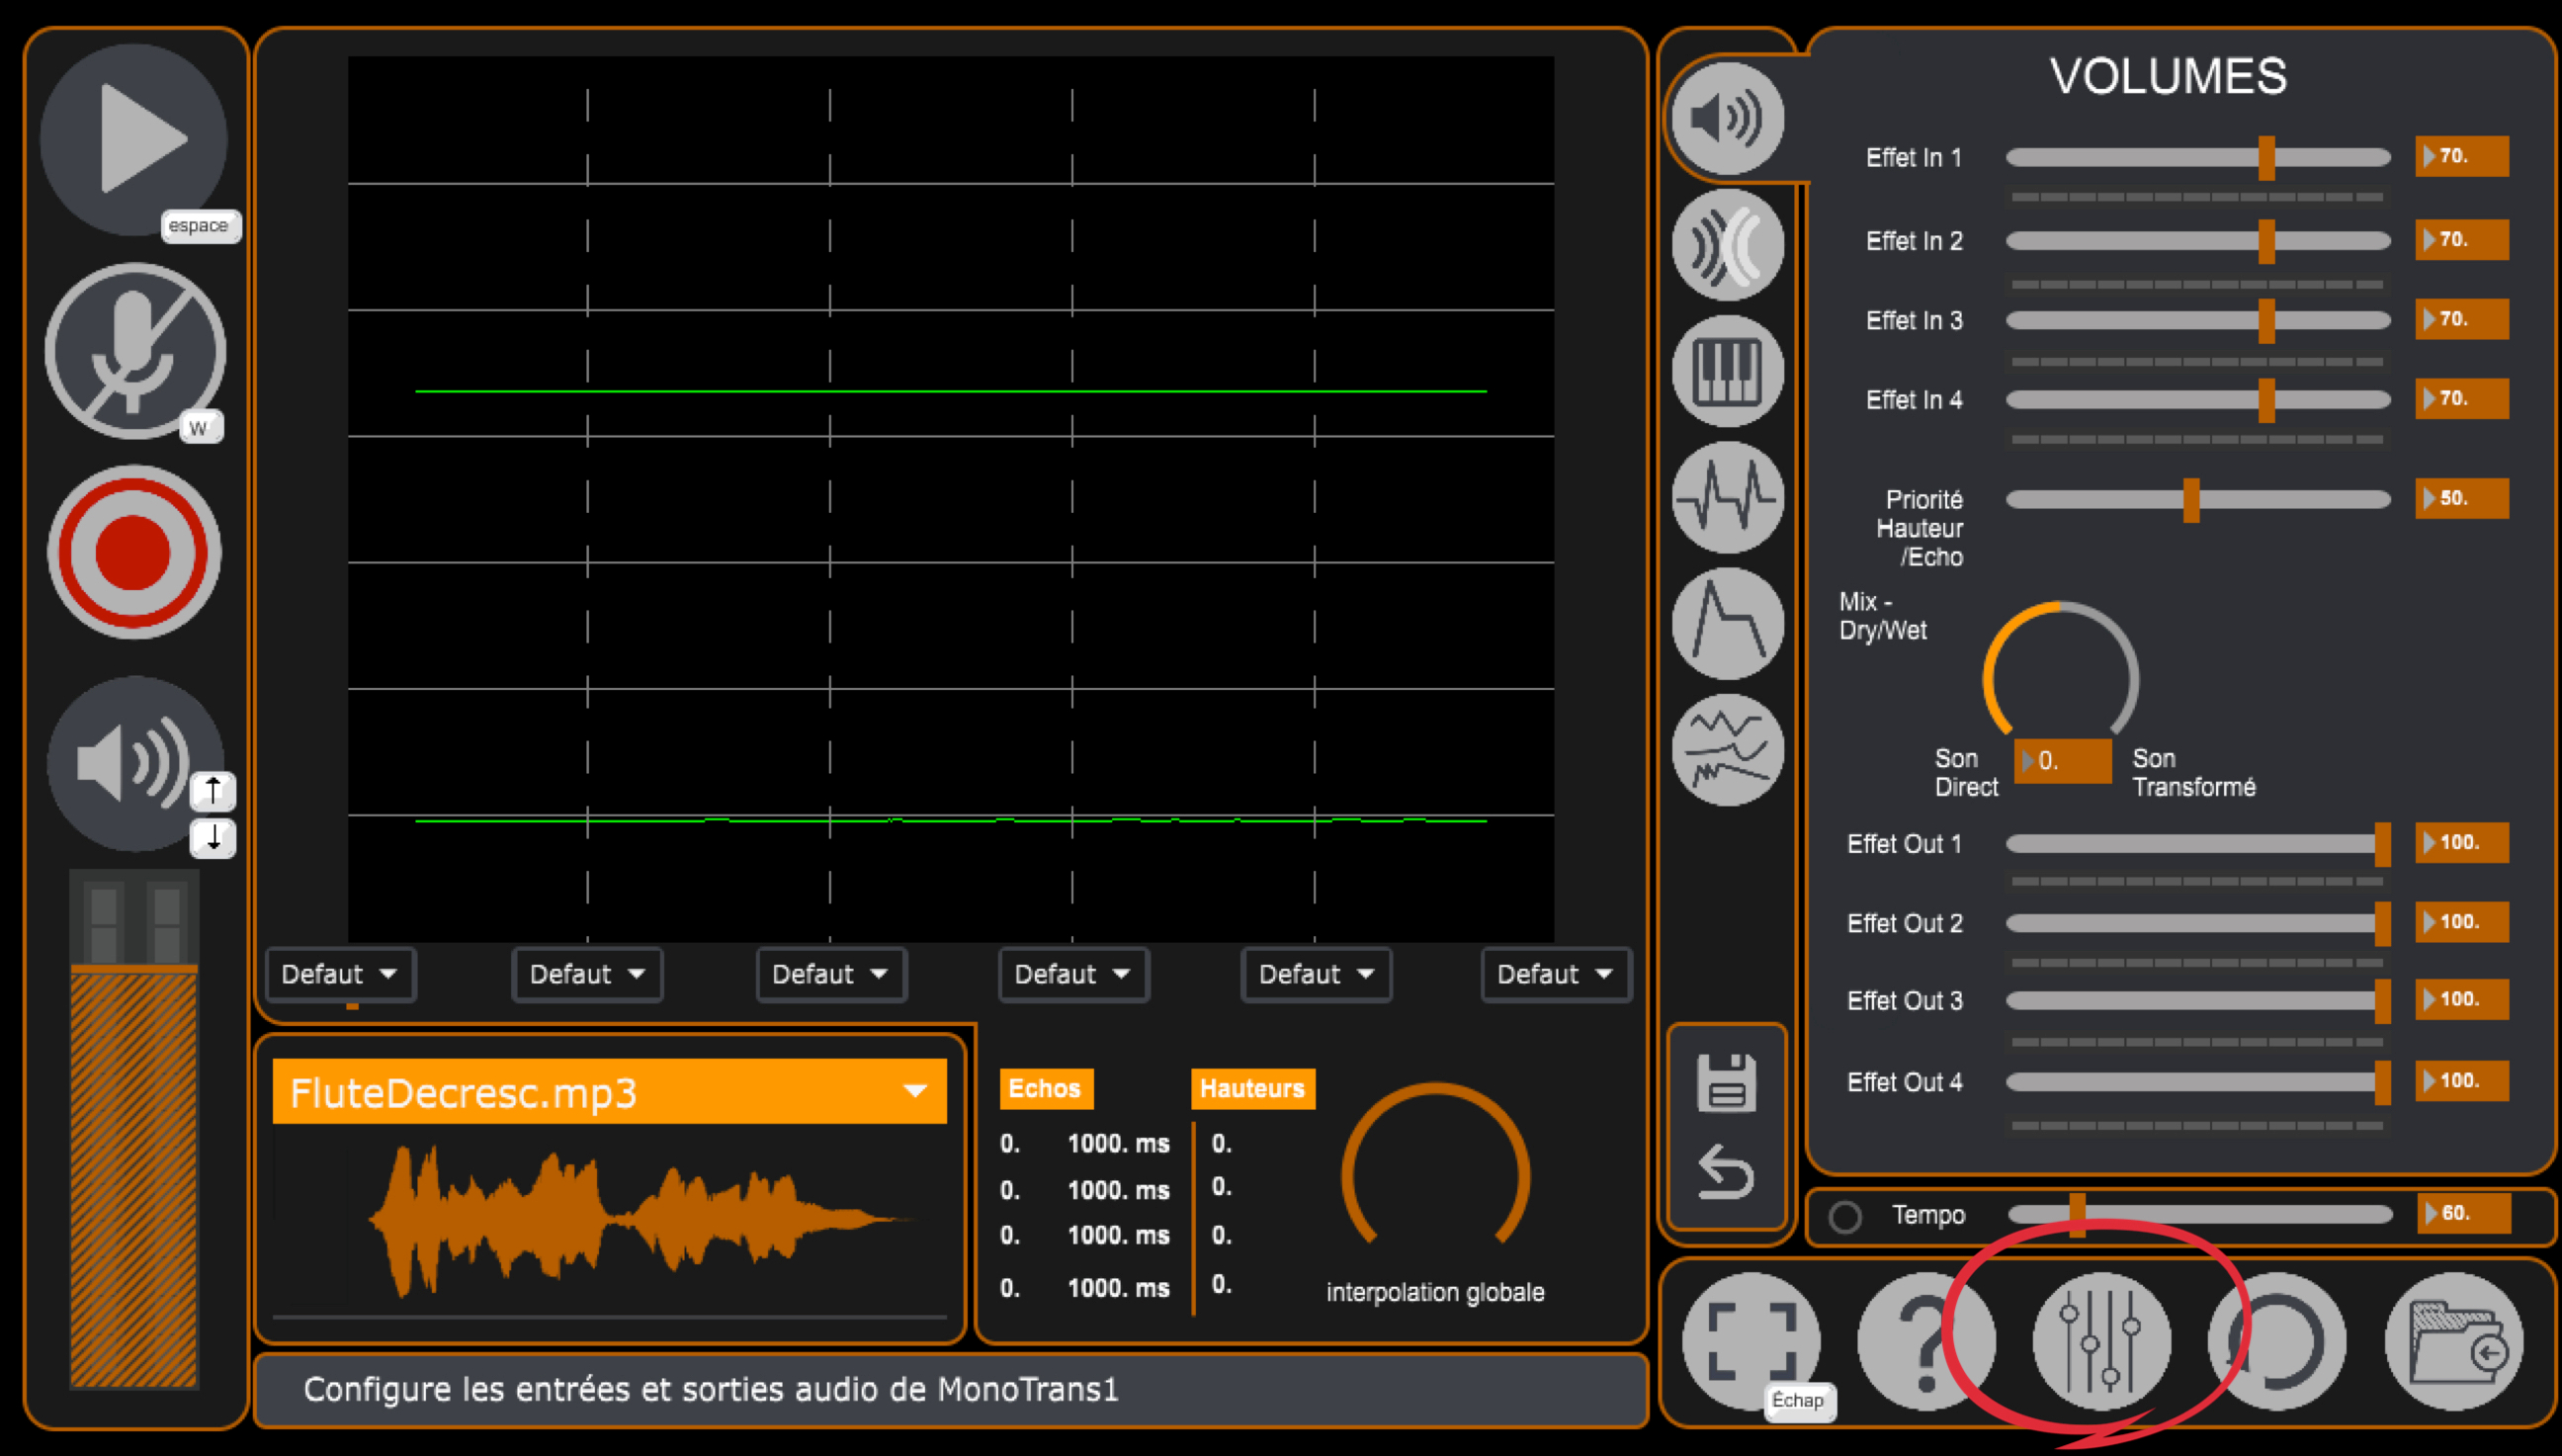Click the Priorité value field 50
2562x1456 pixels.
(x=2461, y=498)
